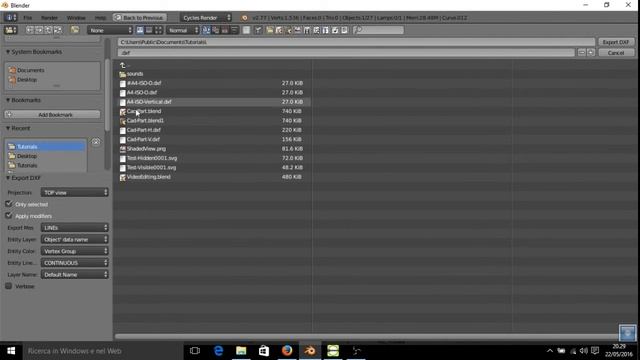Go forward to next folder
Image resolution: width=640 pixels, height=360 pixels.
click(x=39, y=30)
